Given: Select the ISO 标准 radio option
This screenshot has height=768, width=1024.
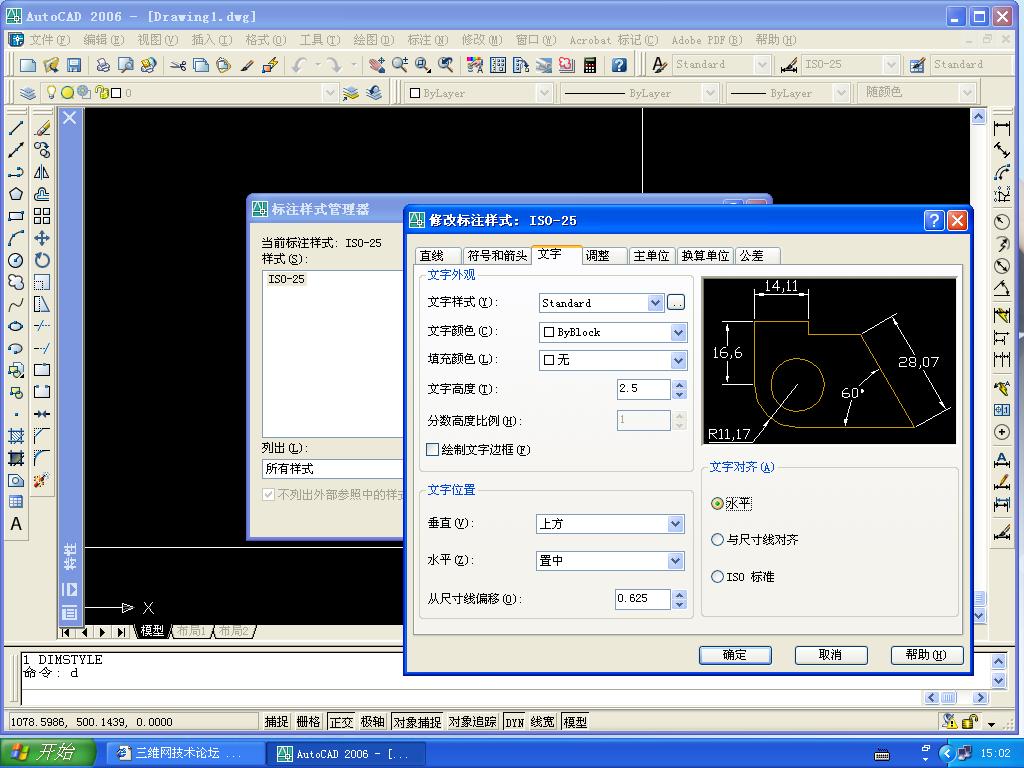Looking at the screenshot, I should point(717,577).
